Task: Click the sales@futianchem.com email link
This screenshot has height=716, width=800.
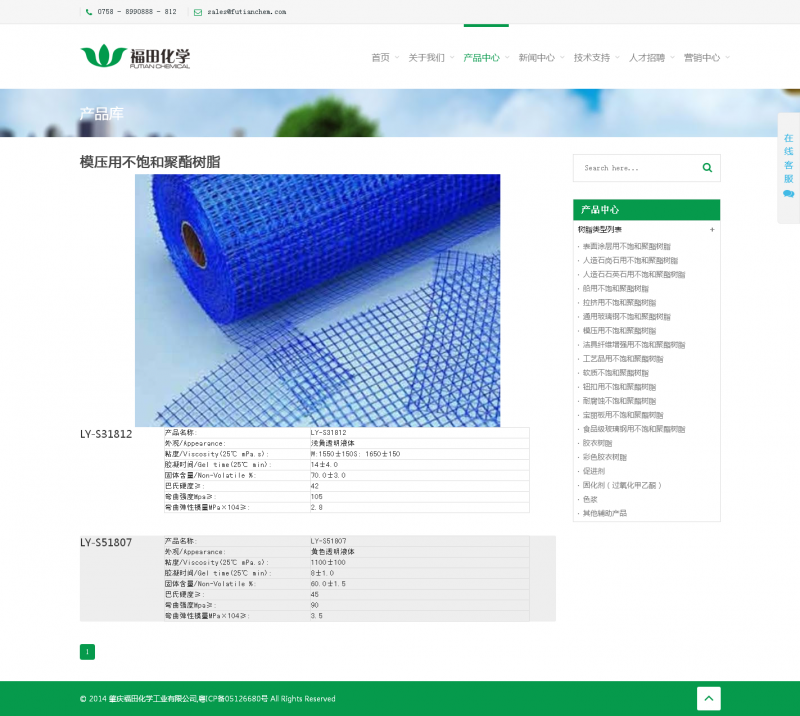Action: coord(247,12)
